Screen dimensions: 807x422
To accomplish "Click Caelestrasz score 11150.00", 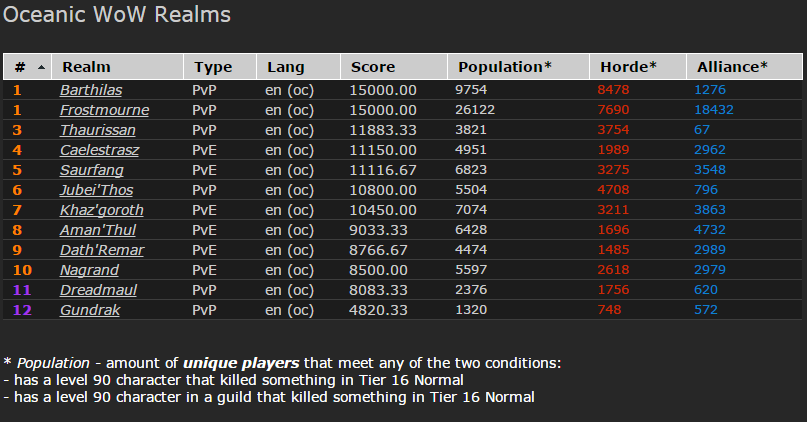I will tap(383, 150).
